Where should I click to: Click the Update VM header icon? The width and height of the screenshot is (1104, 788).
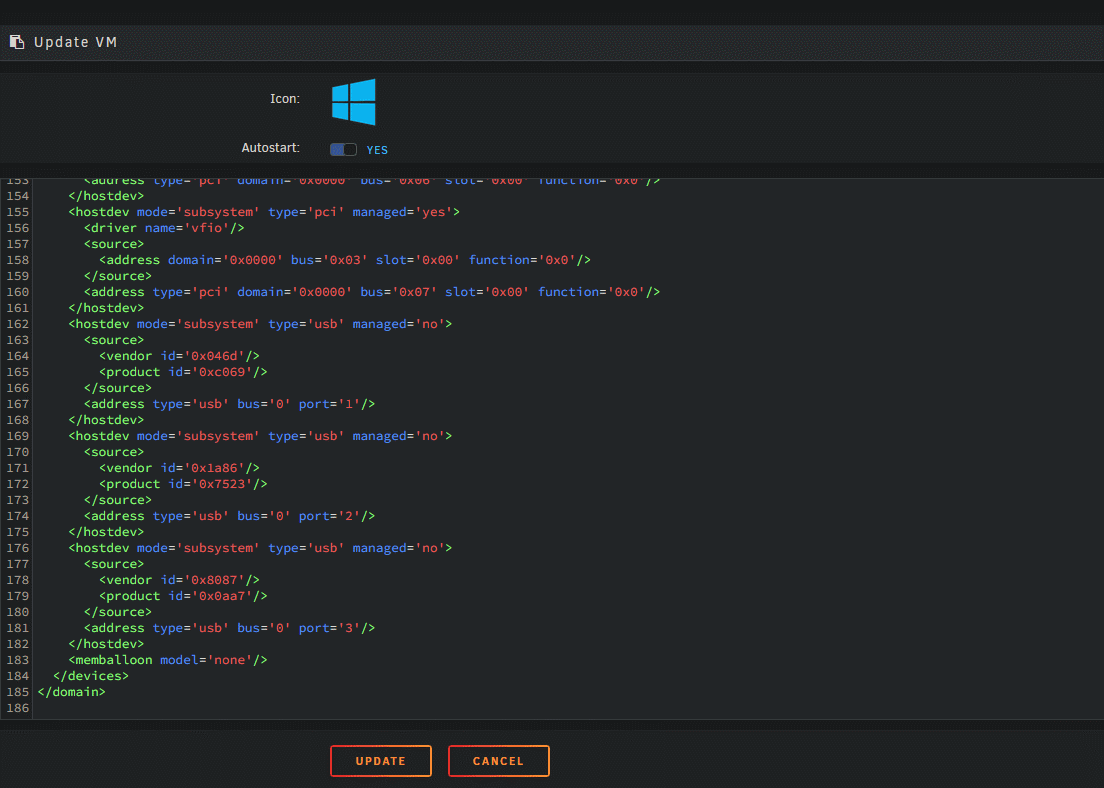(17, 42)
